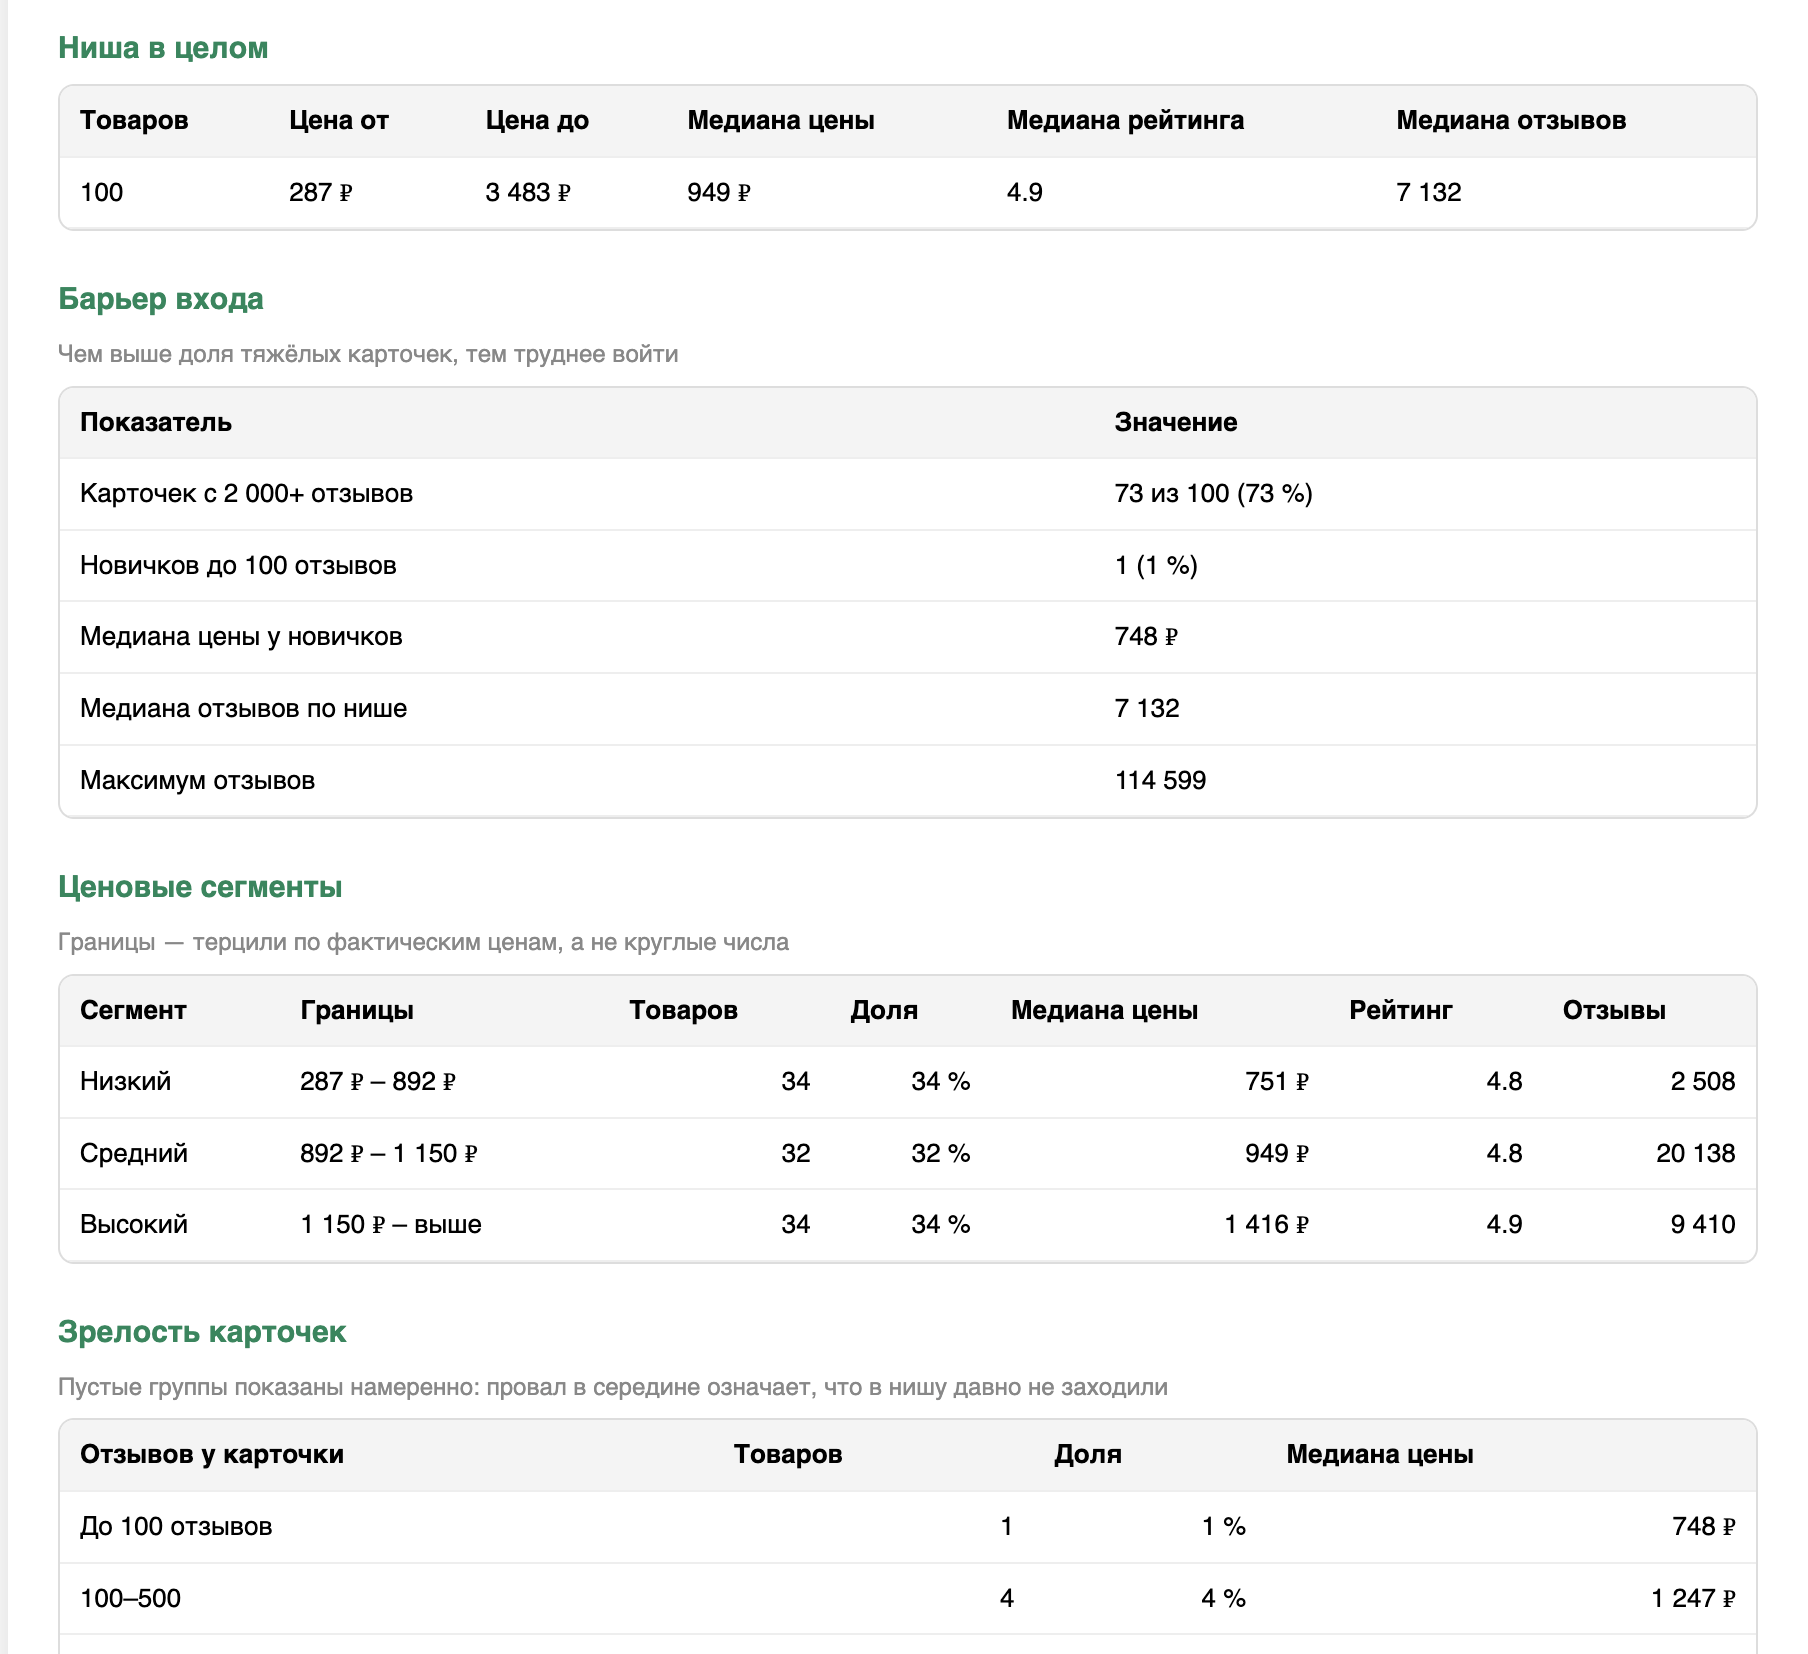Click the heading "Ниша в целом"
Viewport: 1808px width, 1654px height.
coord(163,48)
